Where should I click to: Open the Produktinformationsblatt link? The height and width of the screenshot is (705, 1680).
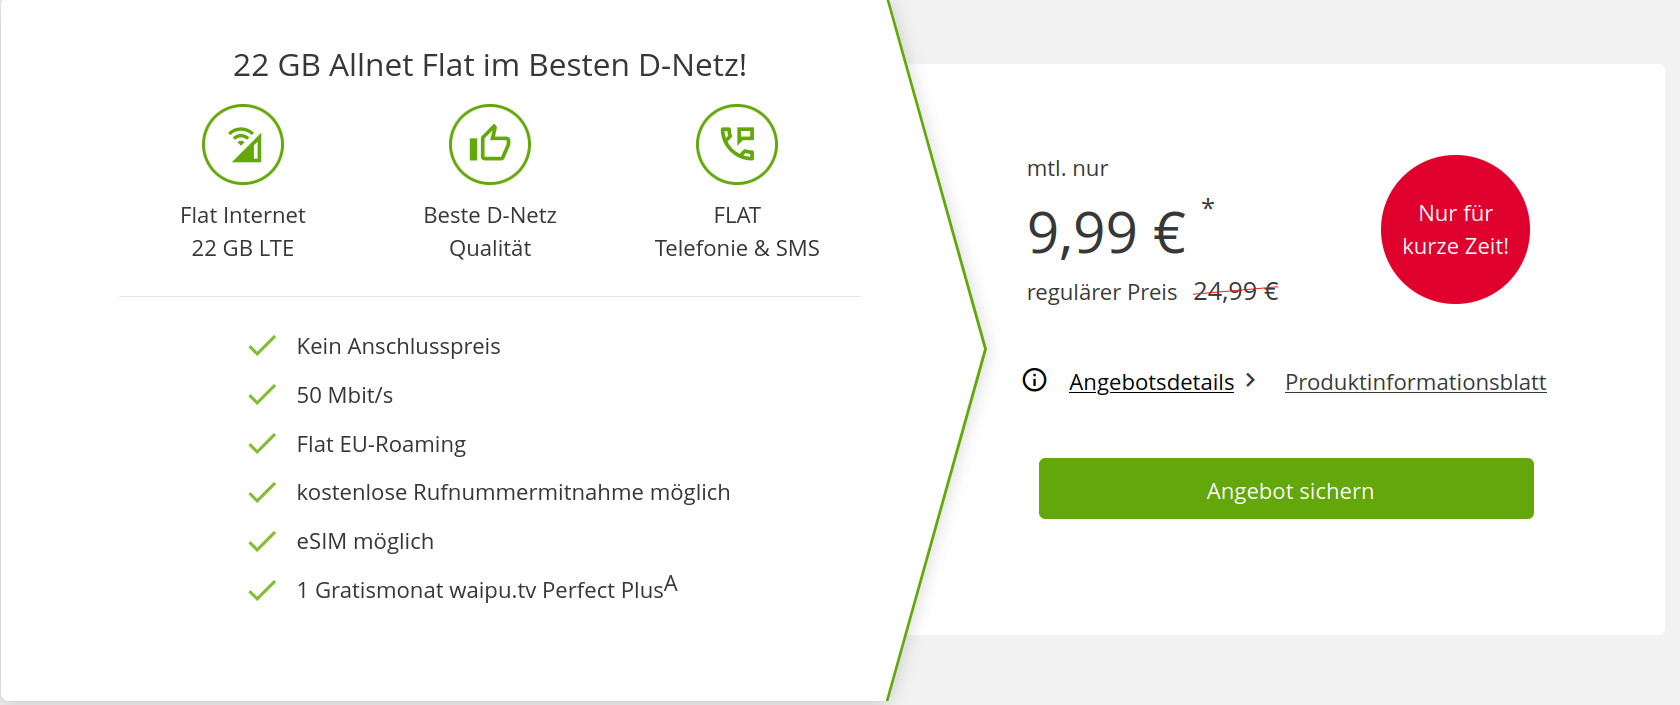tap(1415, 382)
